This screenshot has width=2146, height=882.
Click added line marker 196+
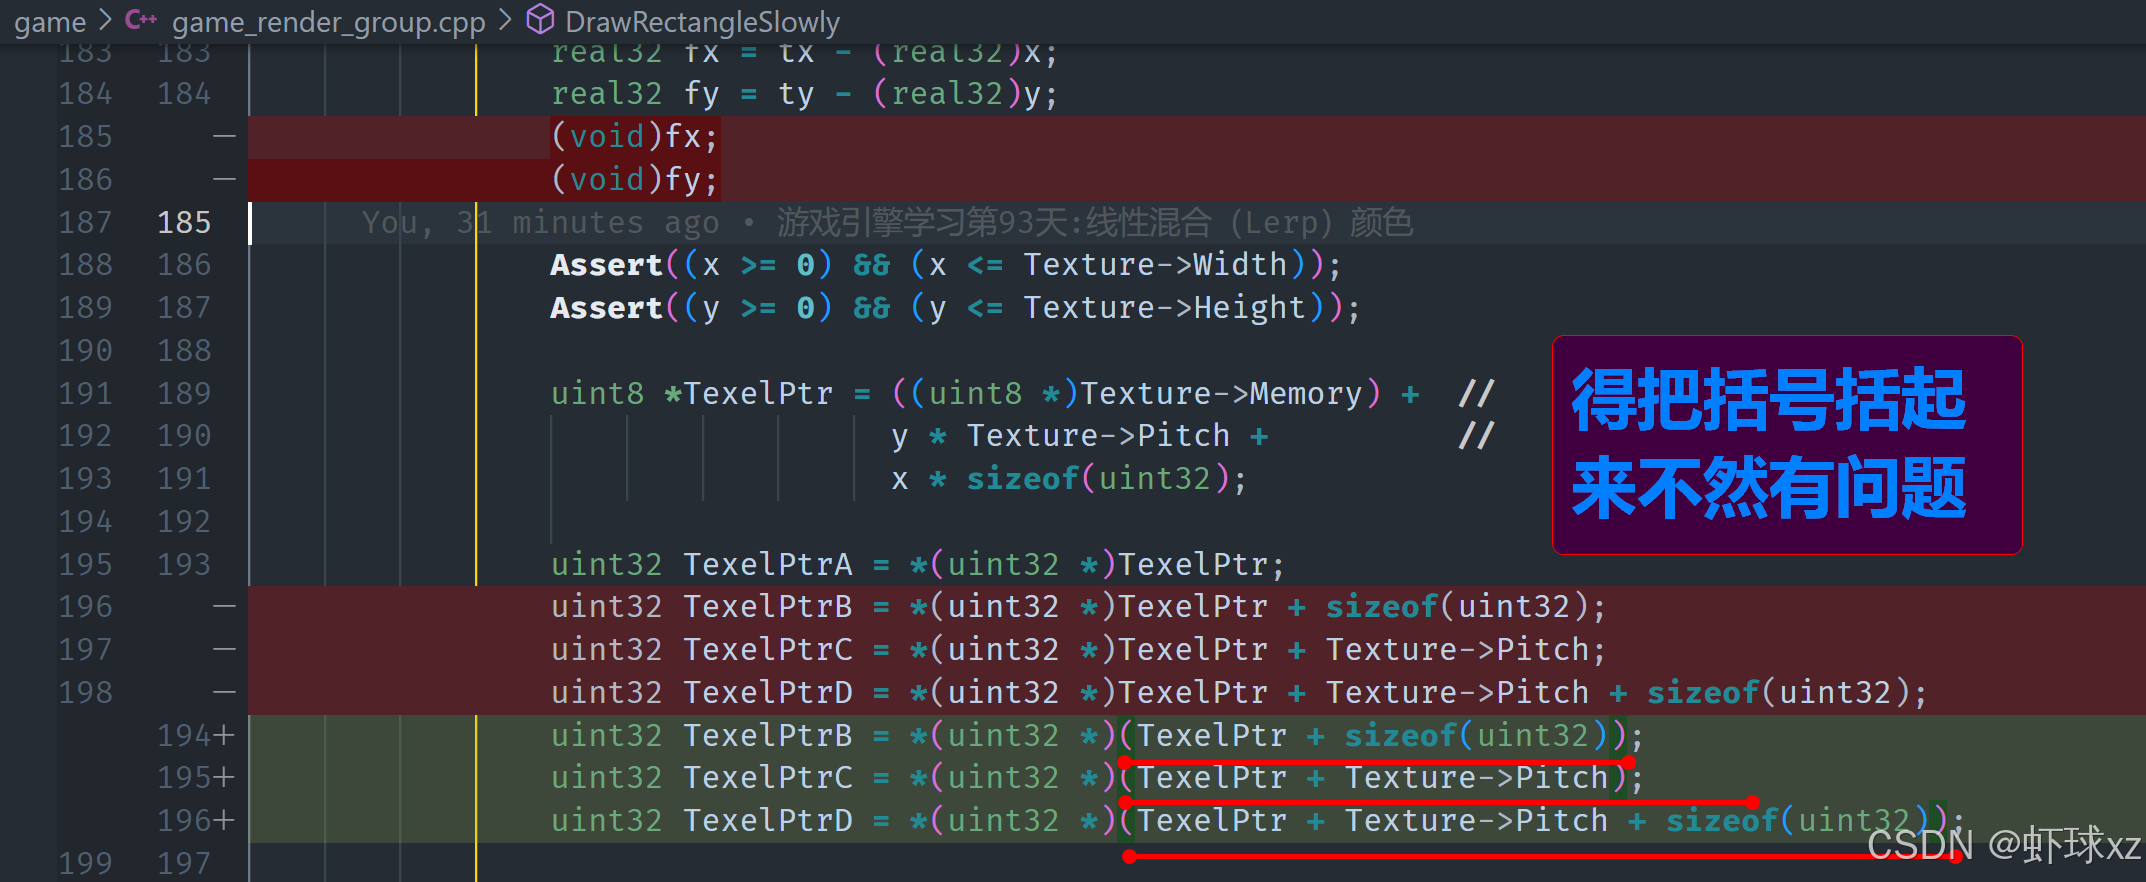tap(196, 822)
